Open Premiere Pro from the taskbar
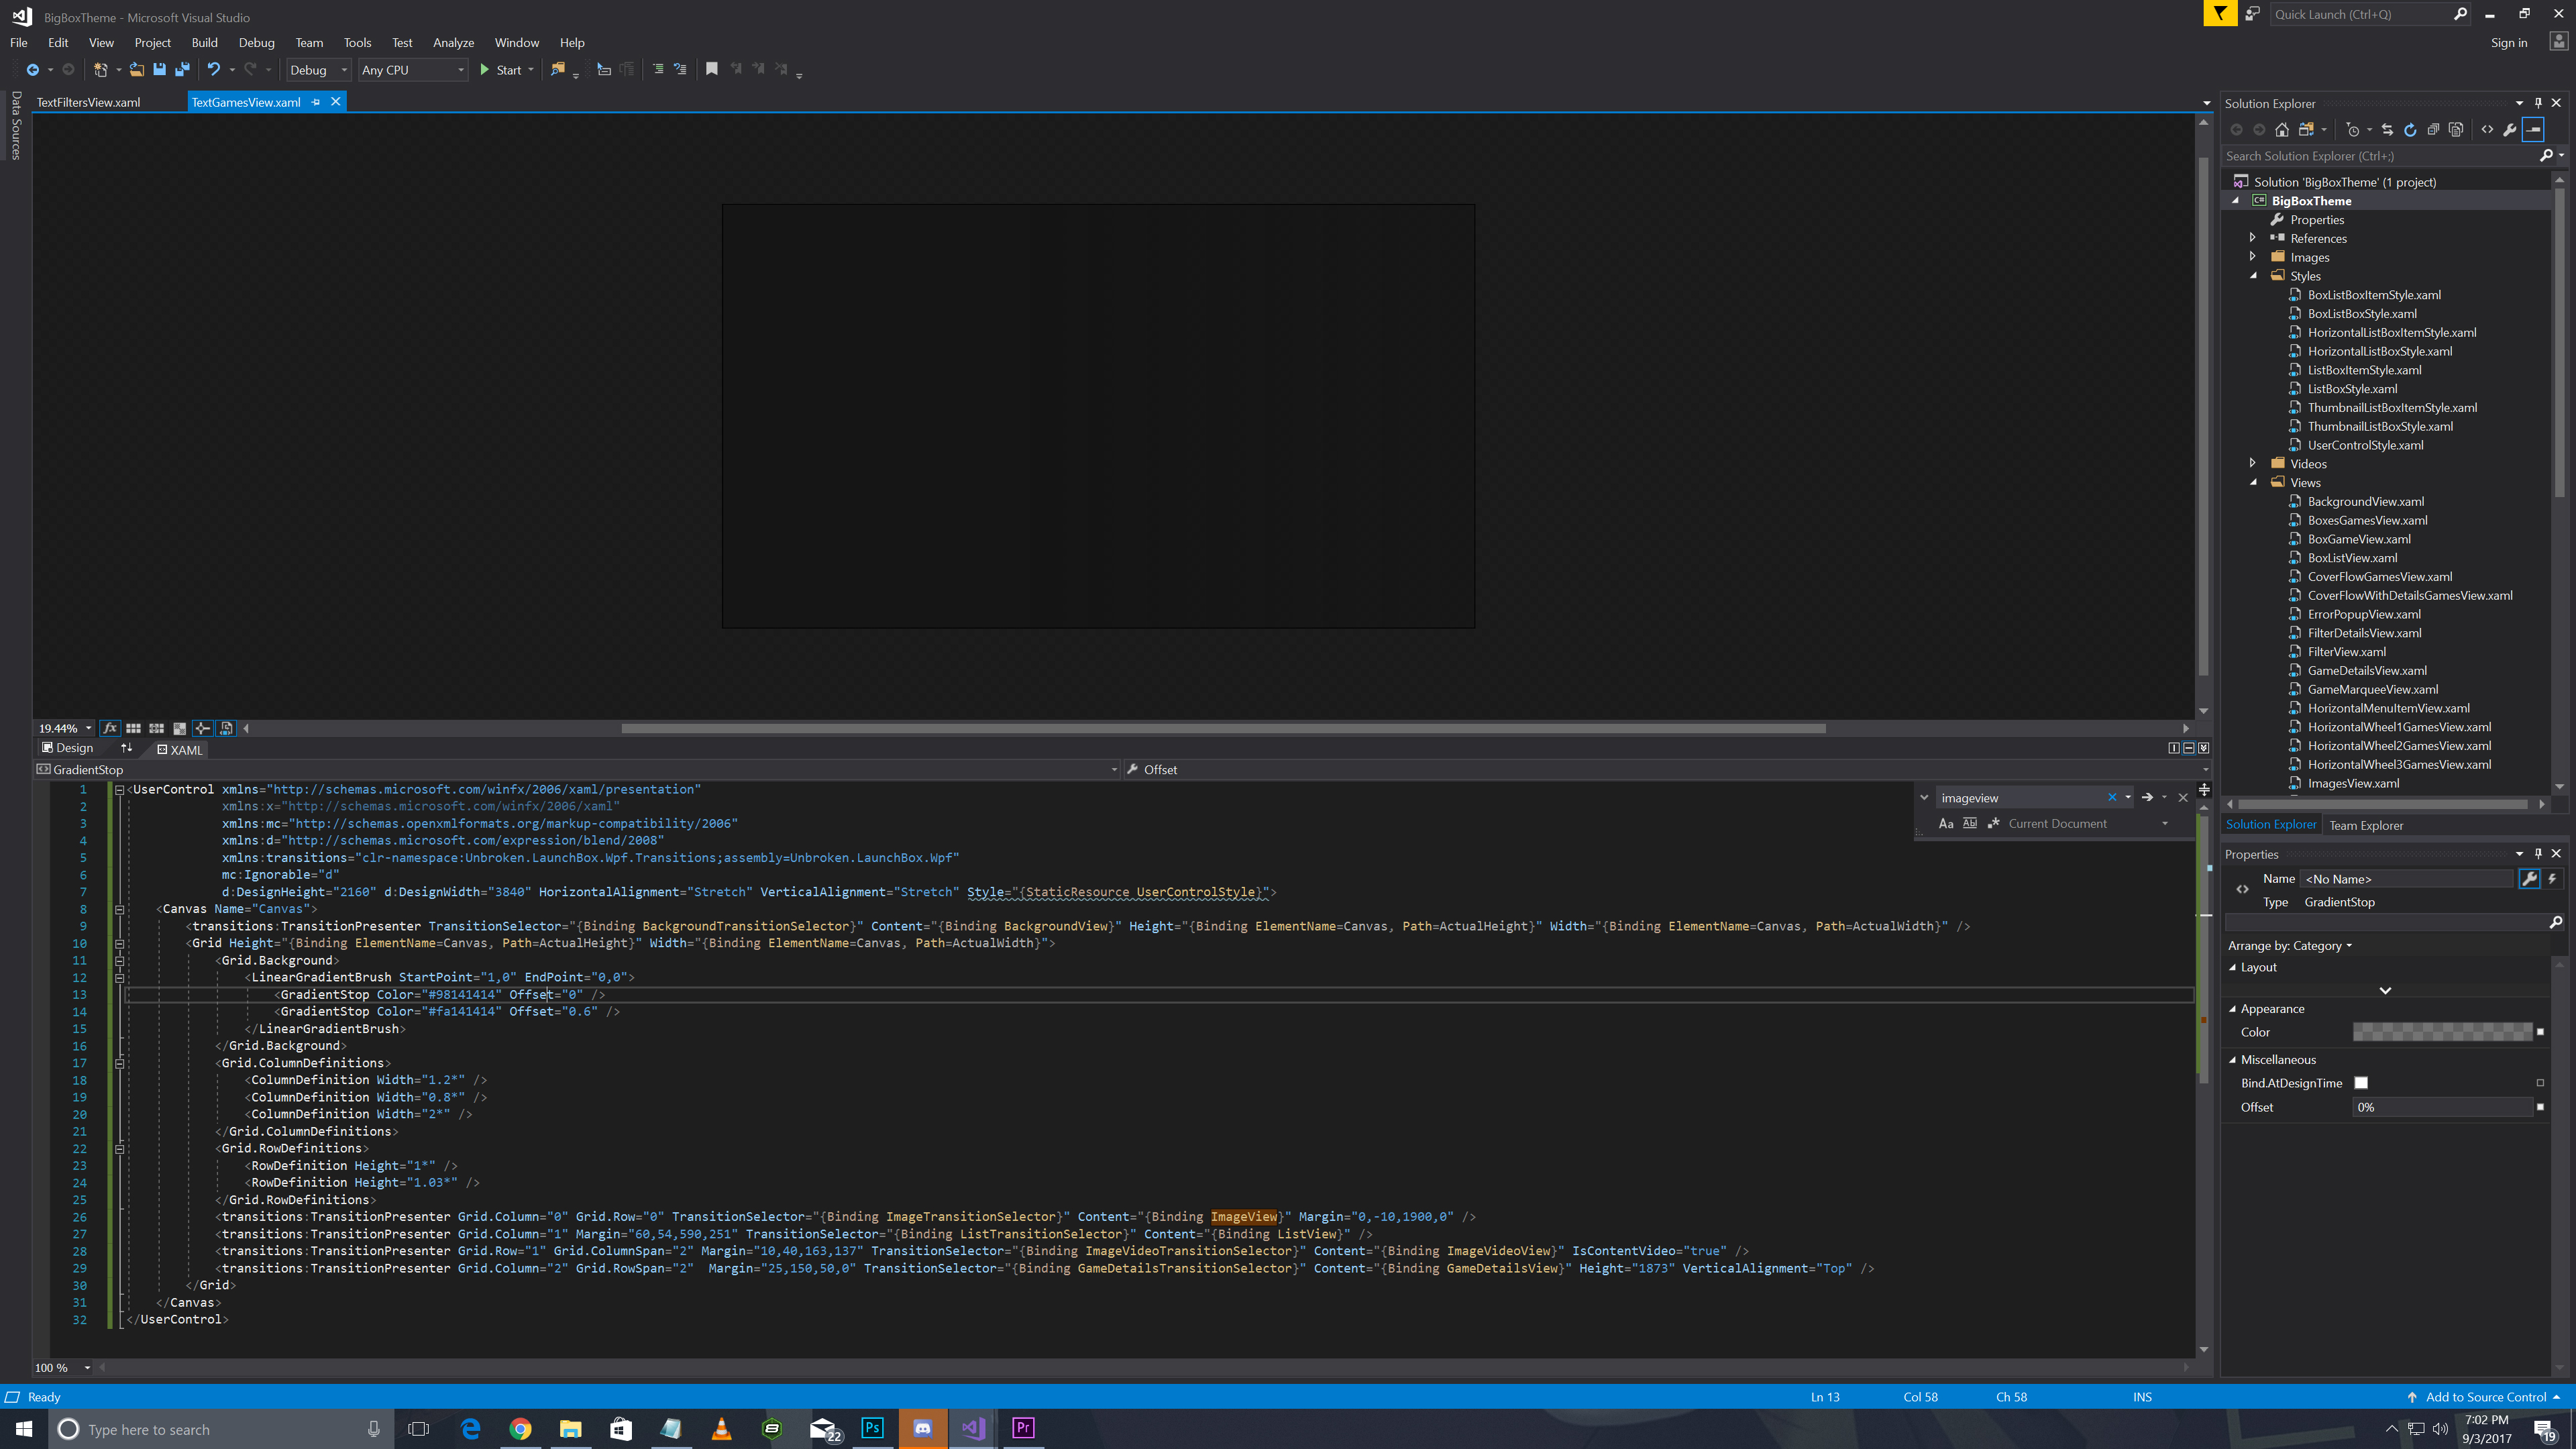Viewport: 2576px width, 1449px height. (1023, 1428)
